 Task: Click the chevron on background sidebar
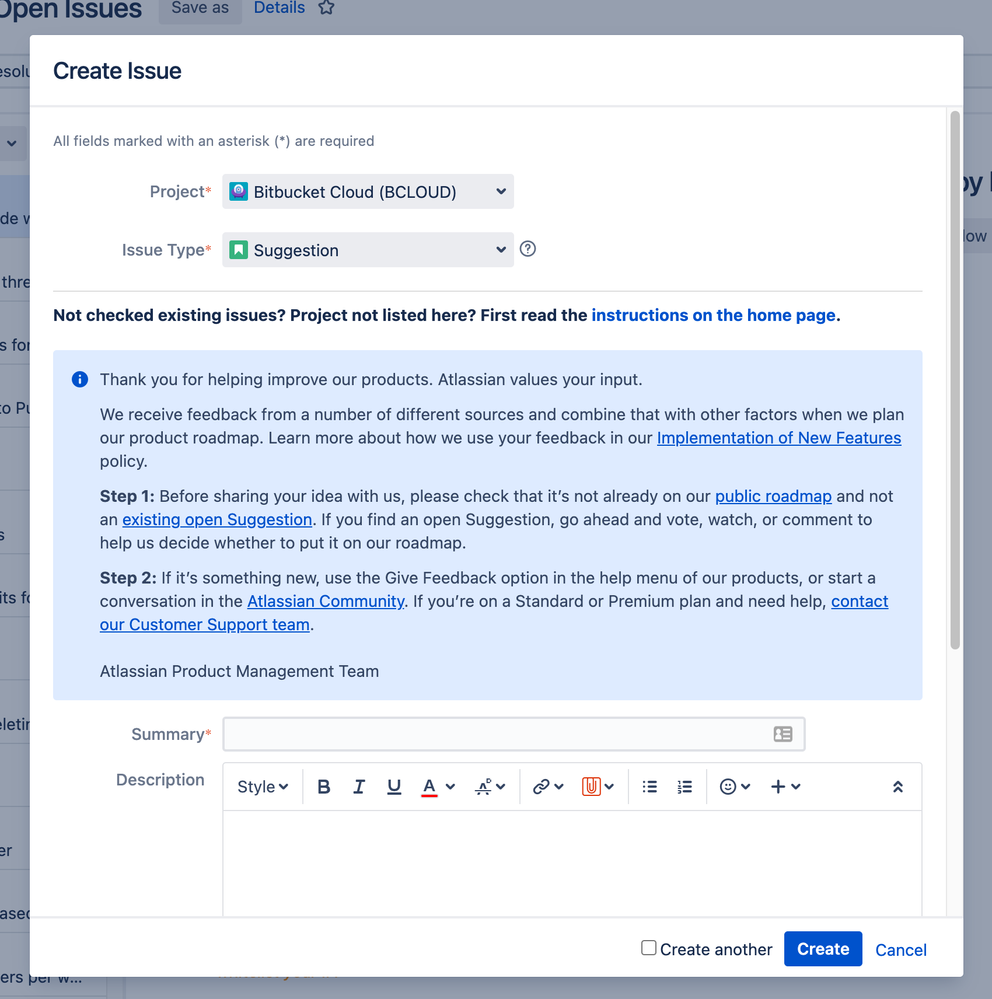click(x=11, y=143)
